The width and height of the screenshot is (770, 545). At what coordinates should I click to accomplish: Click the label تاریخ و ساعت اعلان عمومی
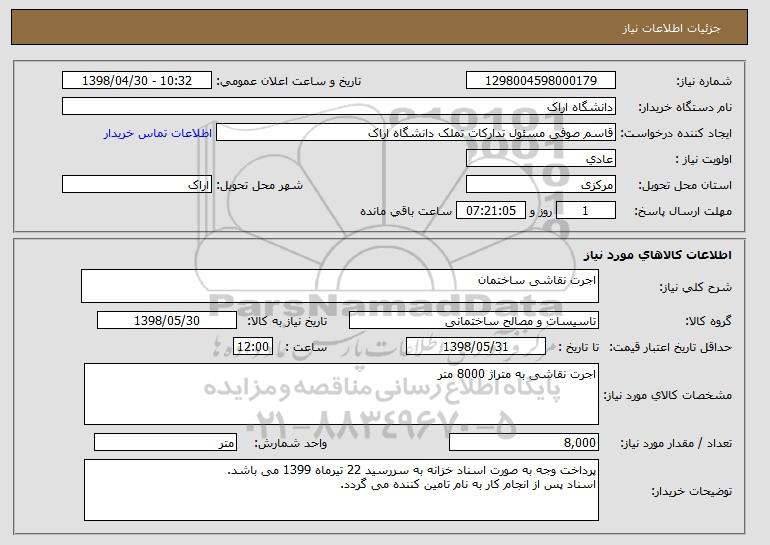click(x=289, y=82)
